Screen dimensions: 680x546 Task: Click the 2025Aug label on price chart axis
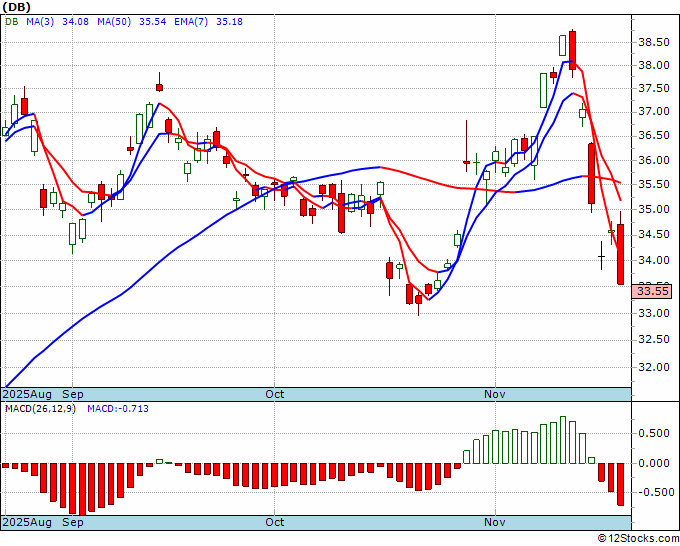(x=27, y=394)
